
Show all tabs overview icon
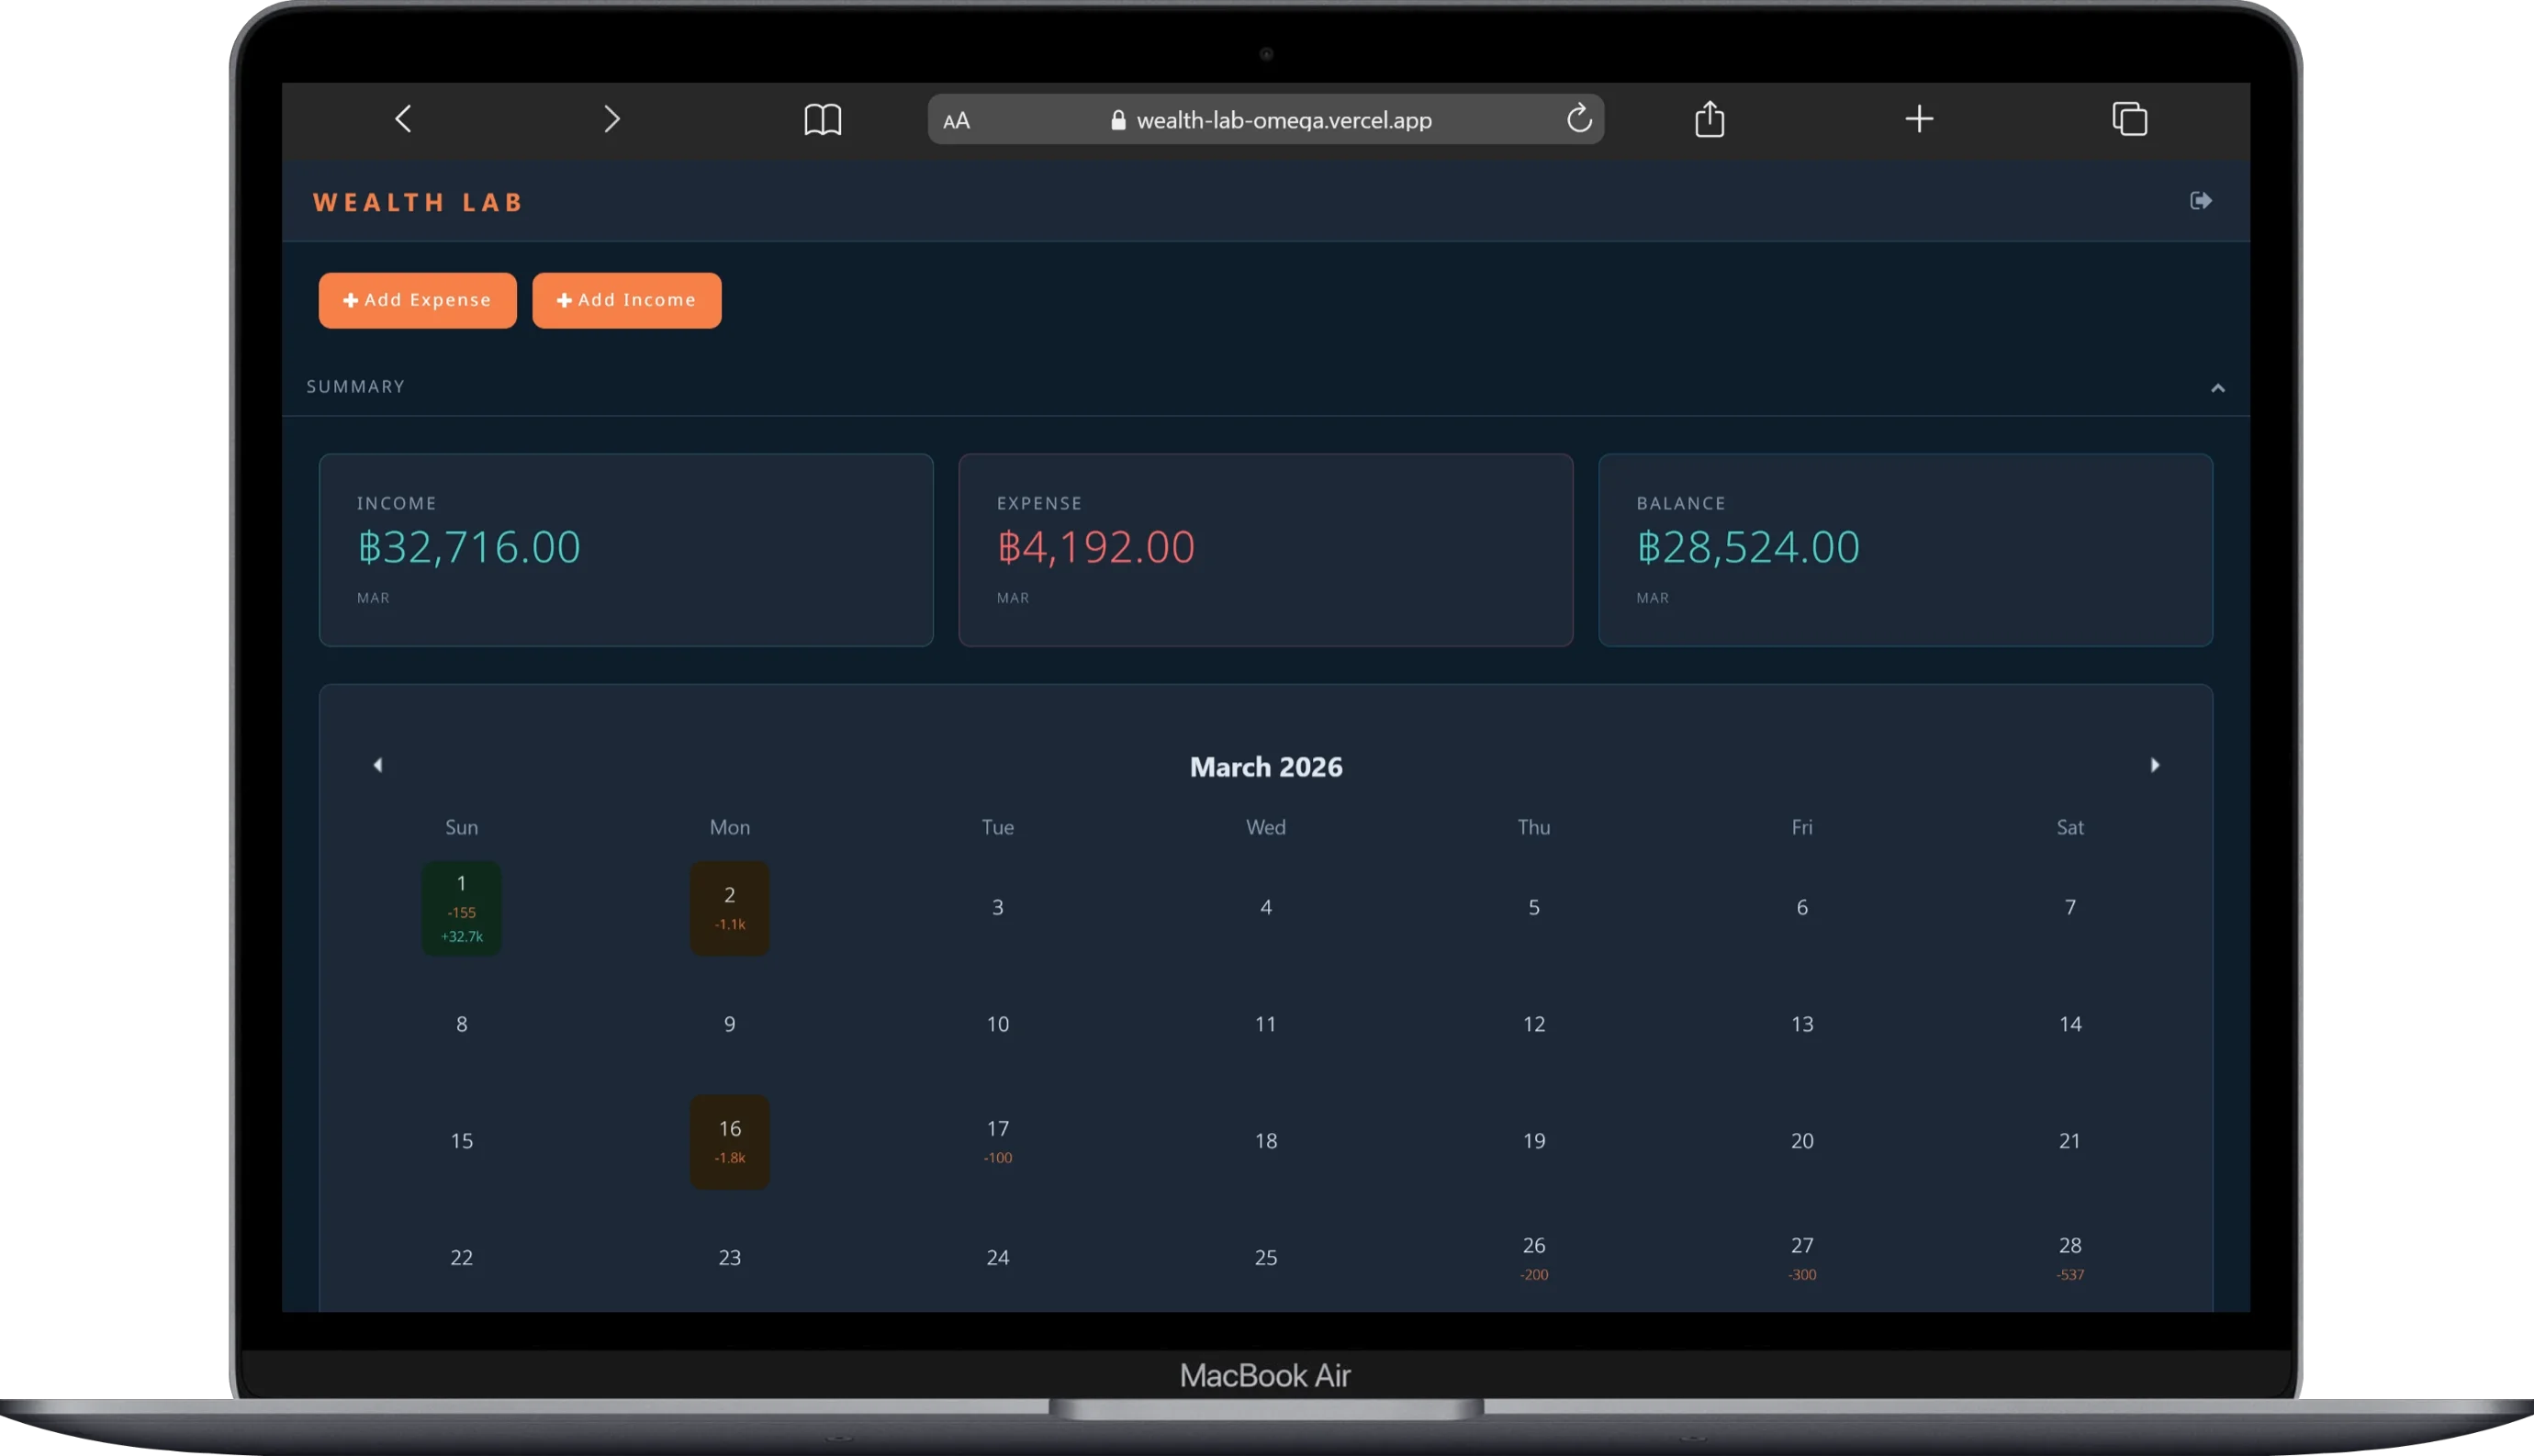click(2129, 119)
